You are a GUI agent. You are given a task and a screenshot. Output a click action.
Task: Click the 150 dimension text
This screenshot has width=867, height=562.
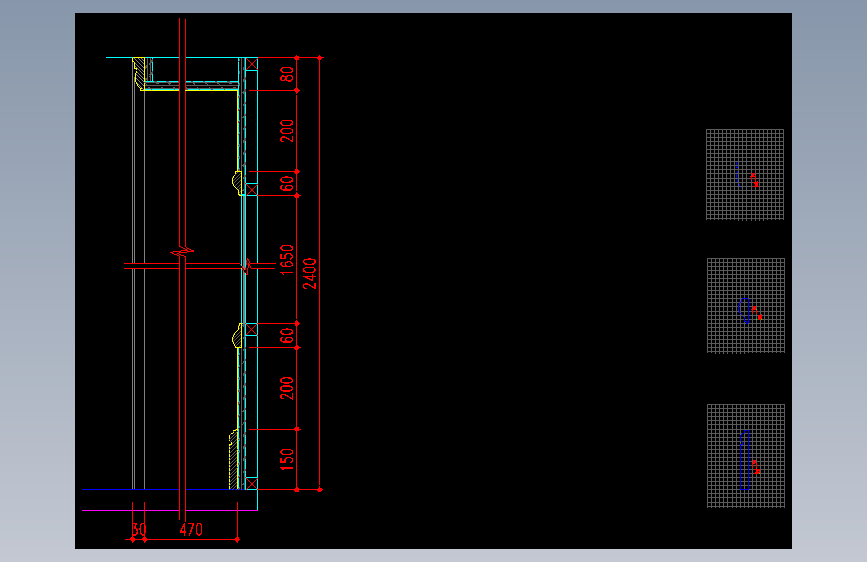(x=286, y=459)
